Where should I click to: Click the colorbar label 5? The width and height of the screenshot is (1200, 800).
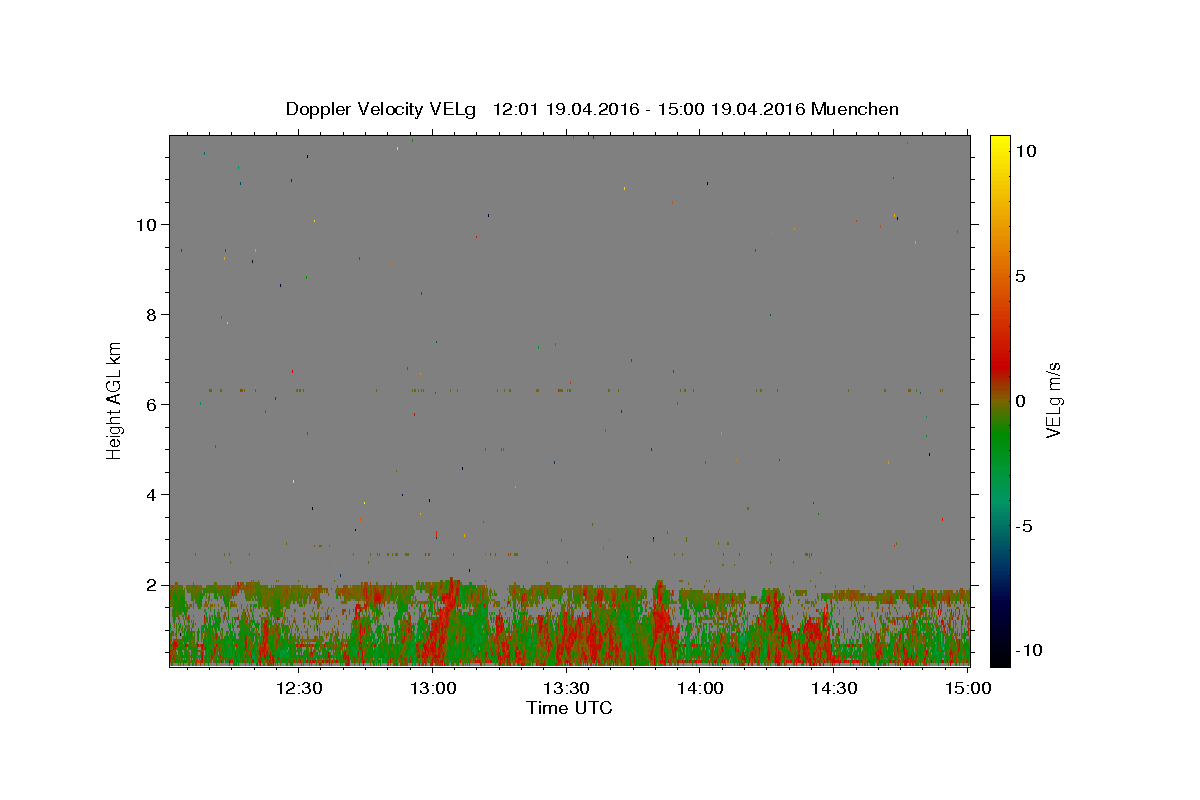1020,276
